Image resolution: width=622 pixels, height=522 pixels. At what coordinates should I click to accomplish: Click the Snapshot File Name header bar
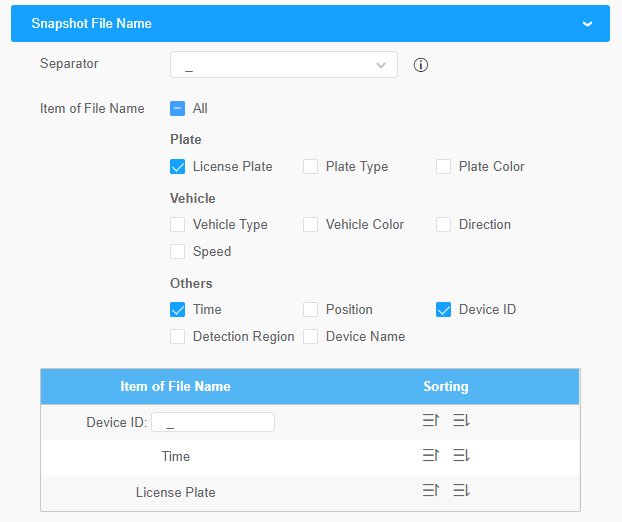[x=310, y=23]
